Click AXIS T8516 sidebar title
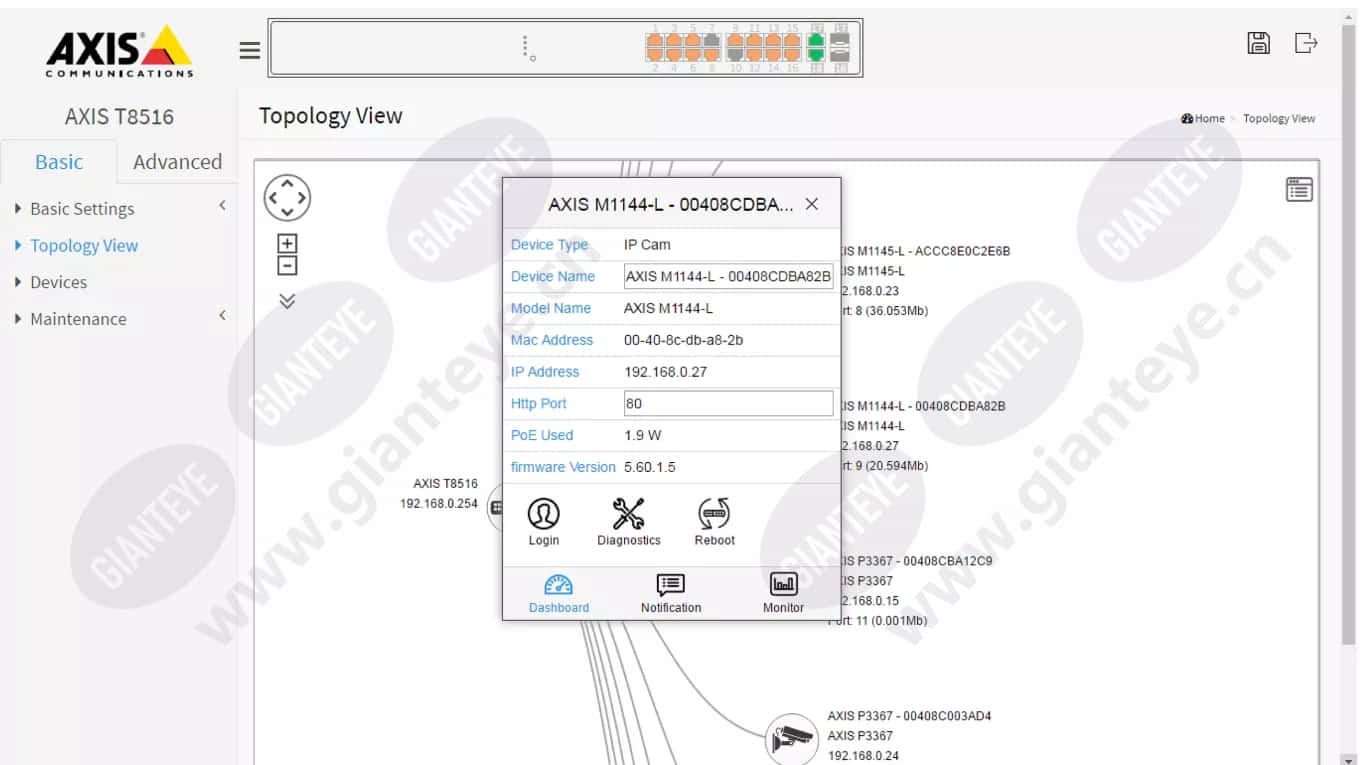The image size is (1360, 765). (119, 117)
